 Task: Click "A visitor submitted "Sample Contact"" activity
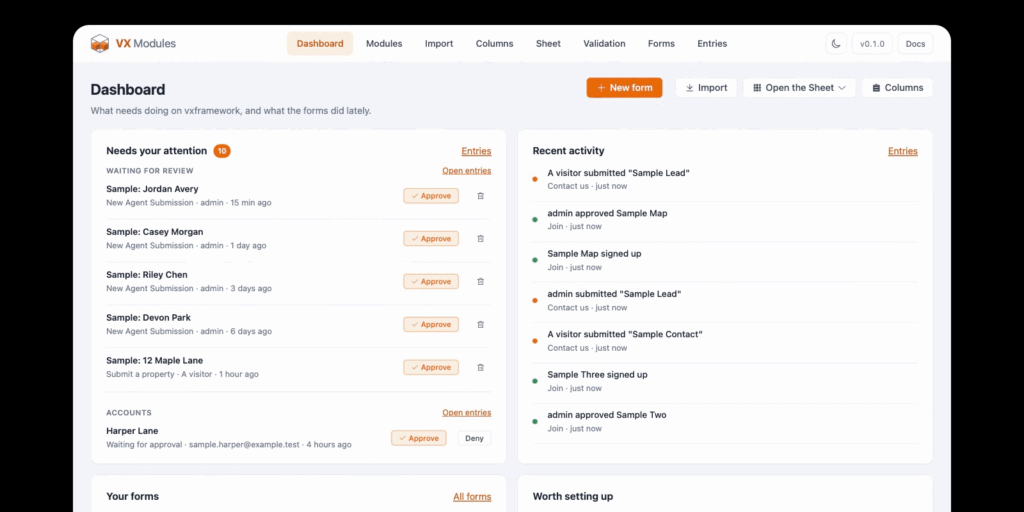[x=625, y=334]
